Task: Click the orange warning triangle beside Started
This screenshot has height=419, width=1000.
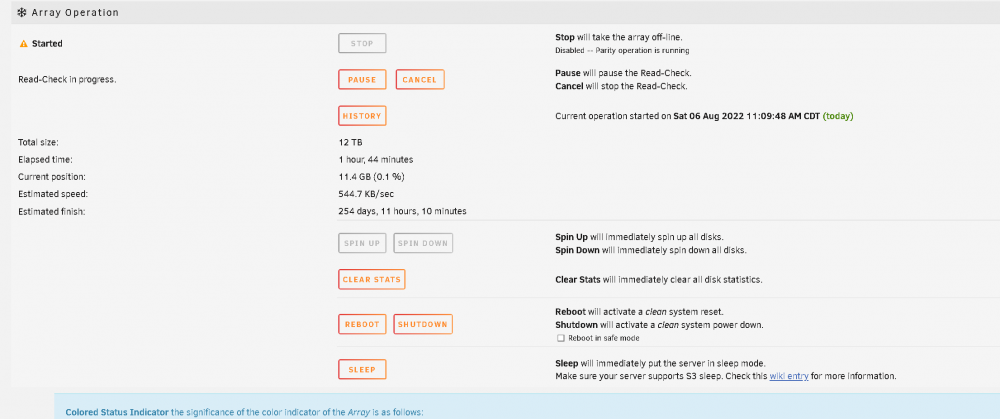Action: pos(24,44)
